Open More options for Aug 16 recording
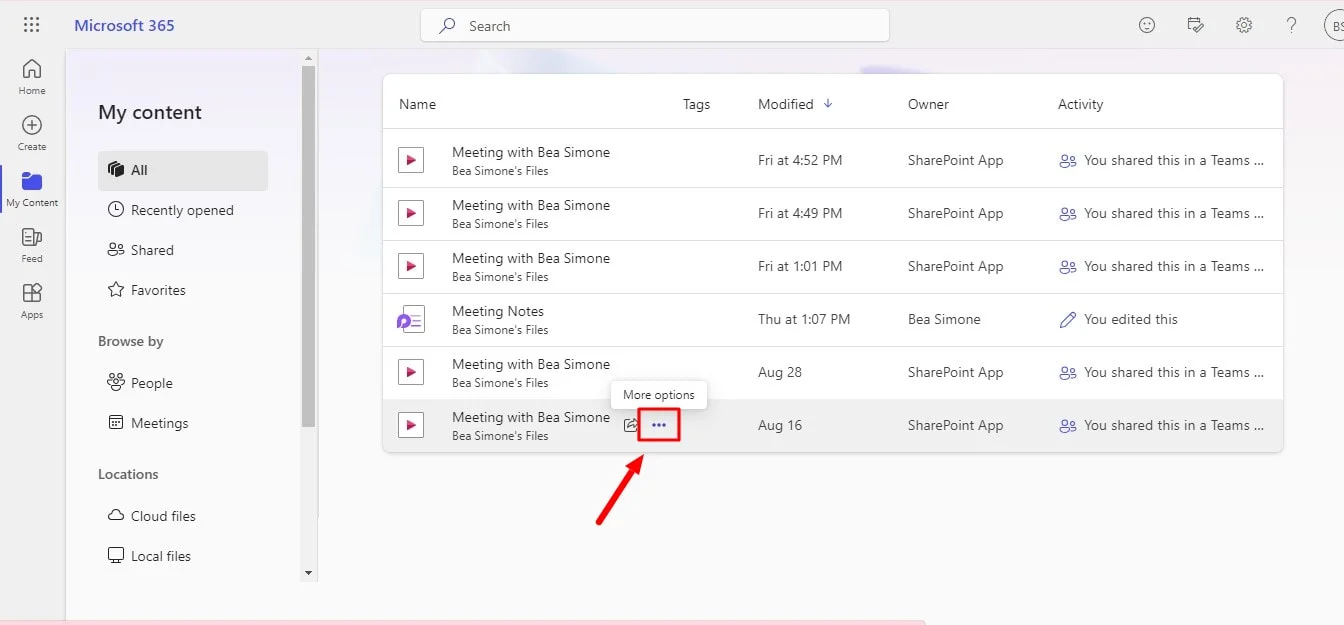Screen dimensions: 1344x625 659,425
